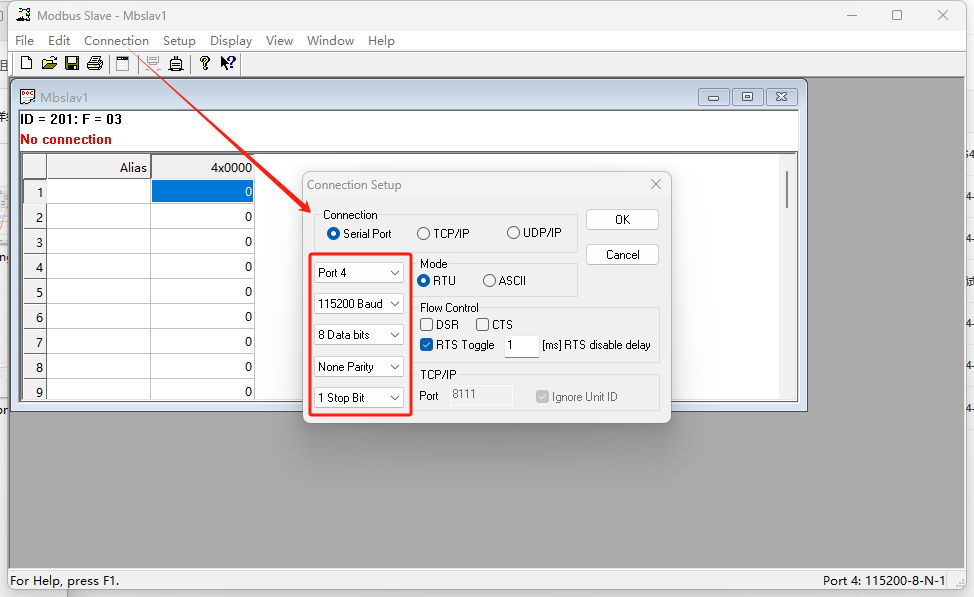Viewport: 974px width, 597px height.
Task: Click the RTS disable delay input field
Action: 521,346
